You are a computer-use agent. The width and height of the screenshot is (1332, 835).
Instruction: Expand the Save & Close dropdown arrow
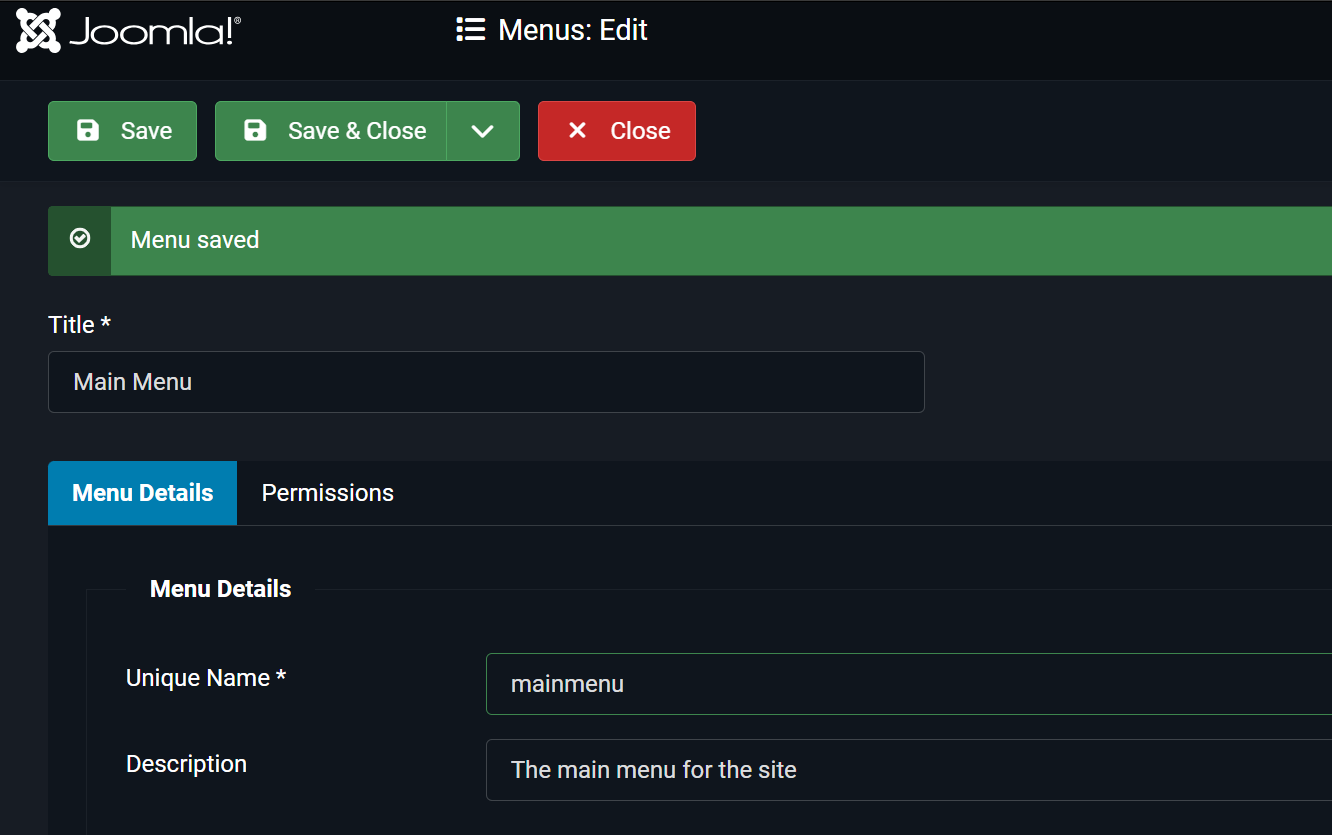483,131
